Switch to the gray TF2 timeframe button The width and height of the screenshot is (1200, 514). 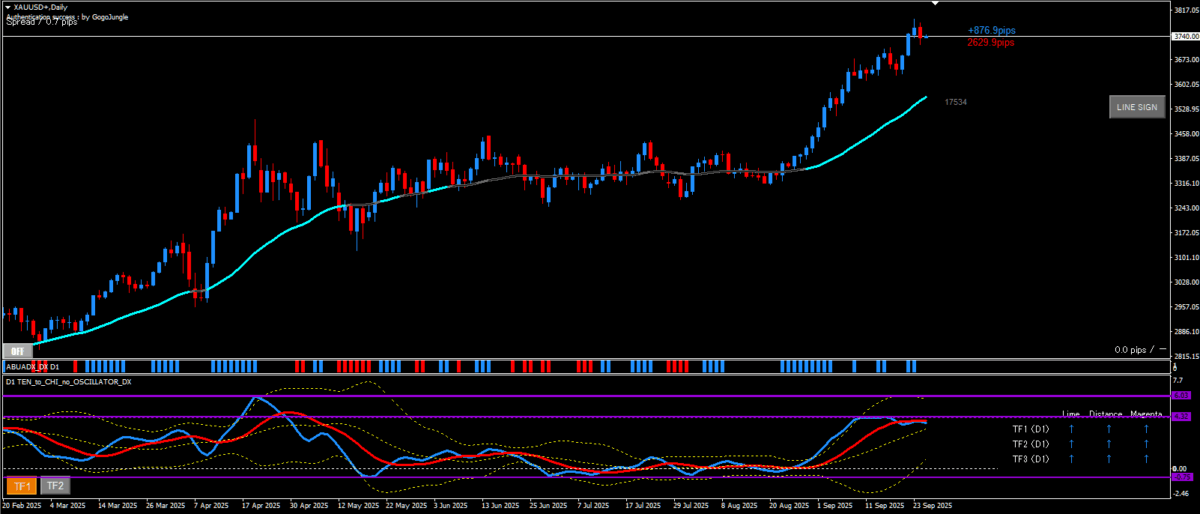54,486
